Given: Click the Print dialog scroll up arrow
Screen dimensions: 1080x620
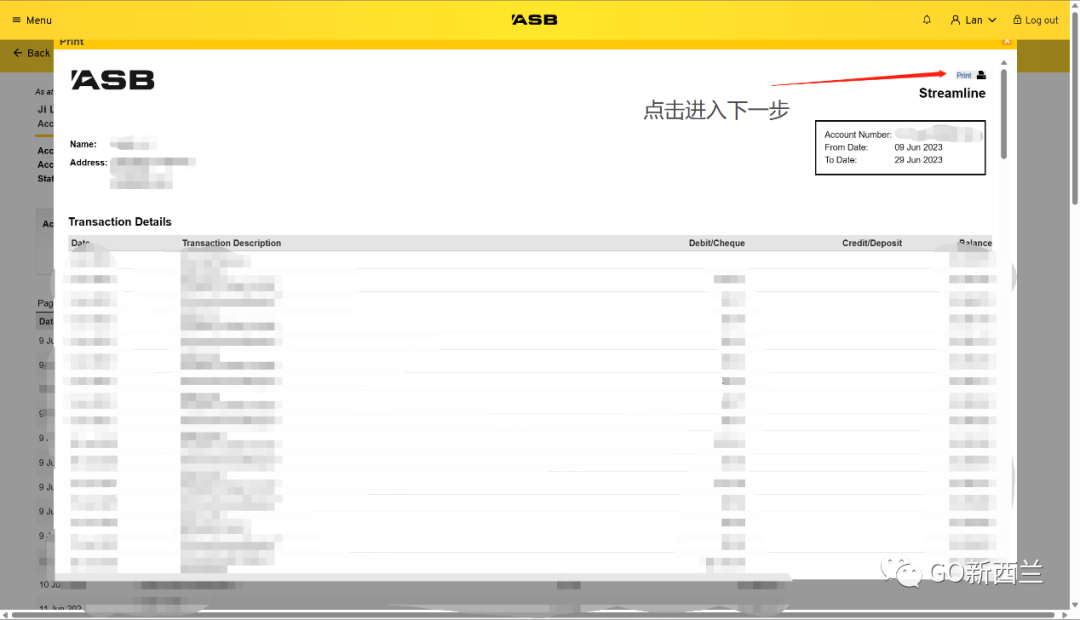Looking at the screenshot, I should point(1004,63).
